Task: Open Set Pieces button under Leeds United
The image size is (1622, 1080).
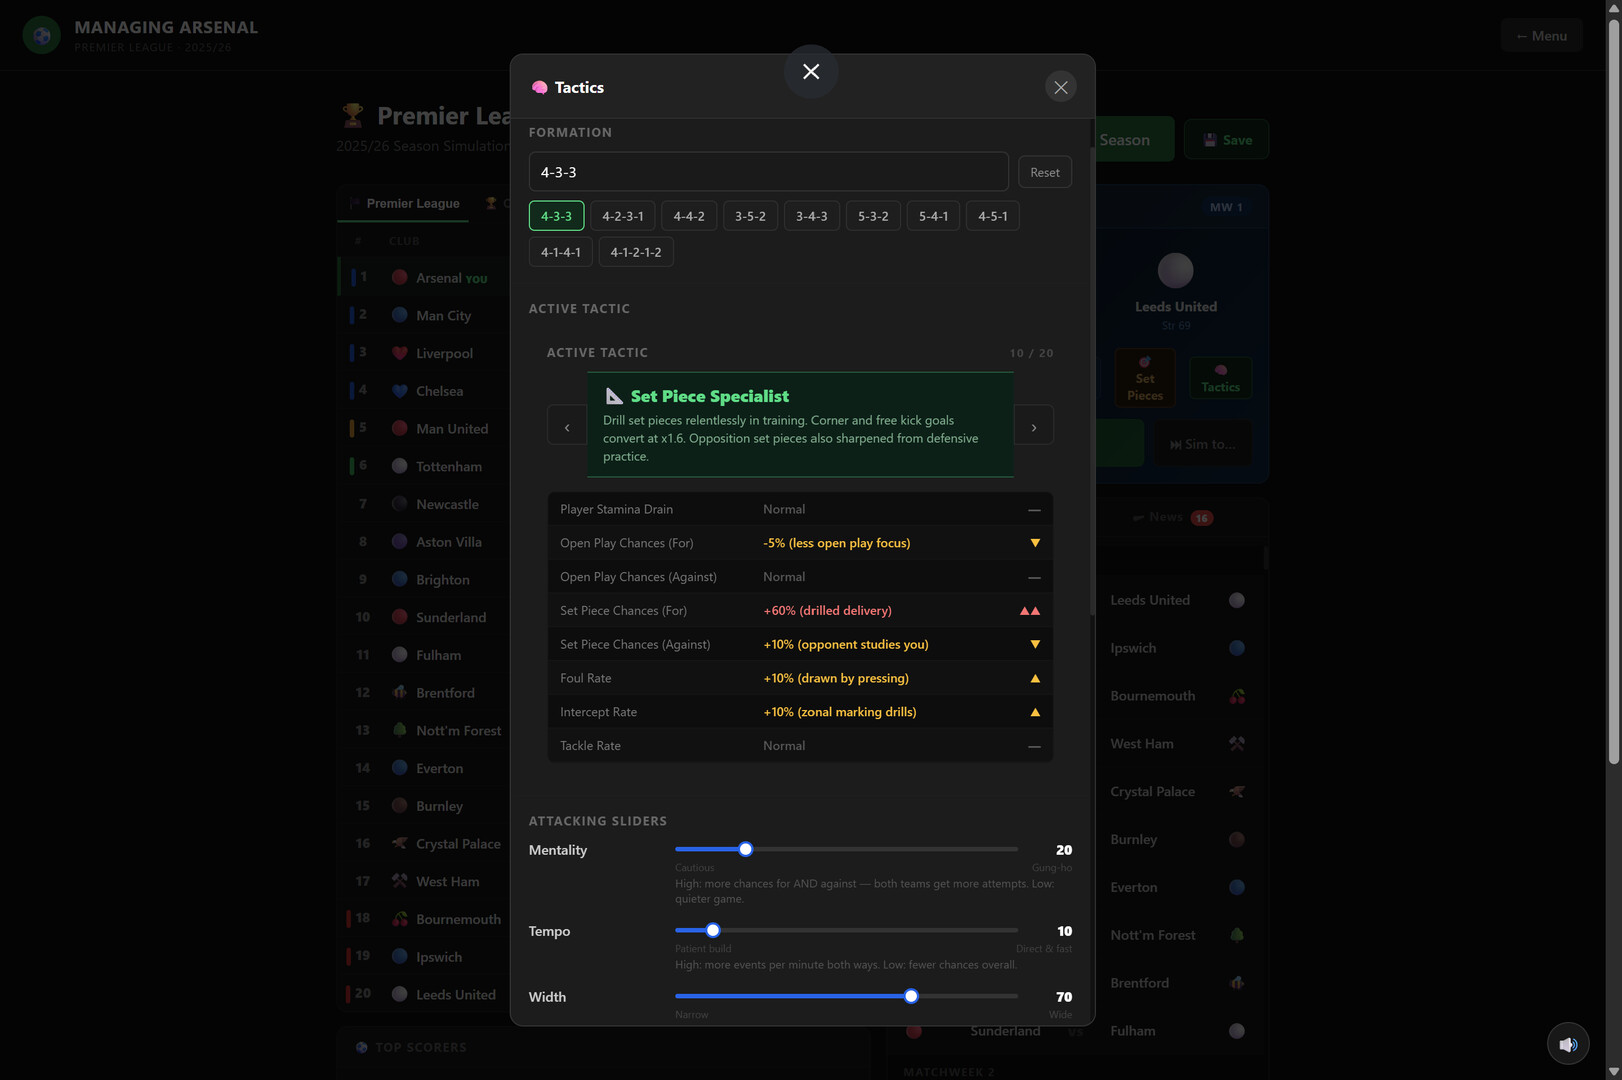Action: coord(1145,378)
